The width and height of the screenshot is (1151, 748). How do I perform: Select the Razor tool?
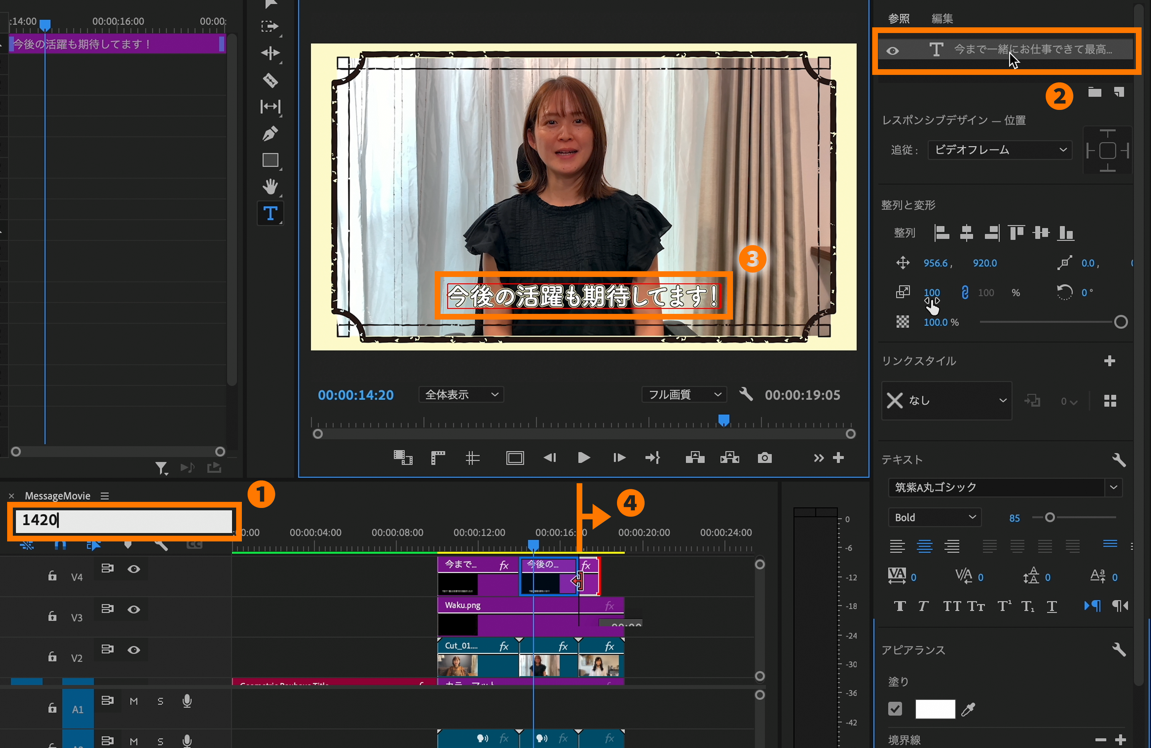pos(270,80)
